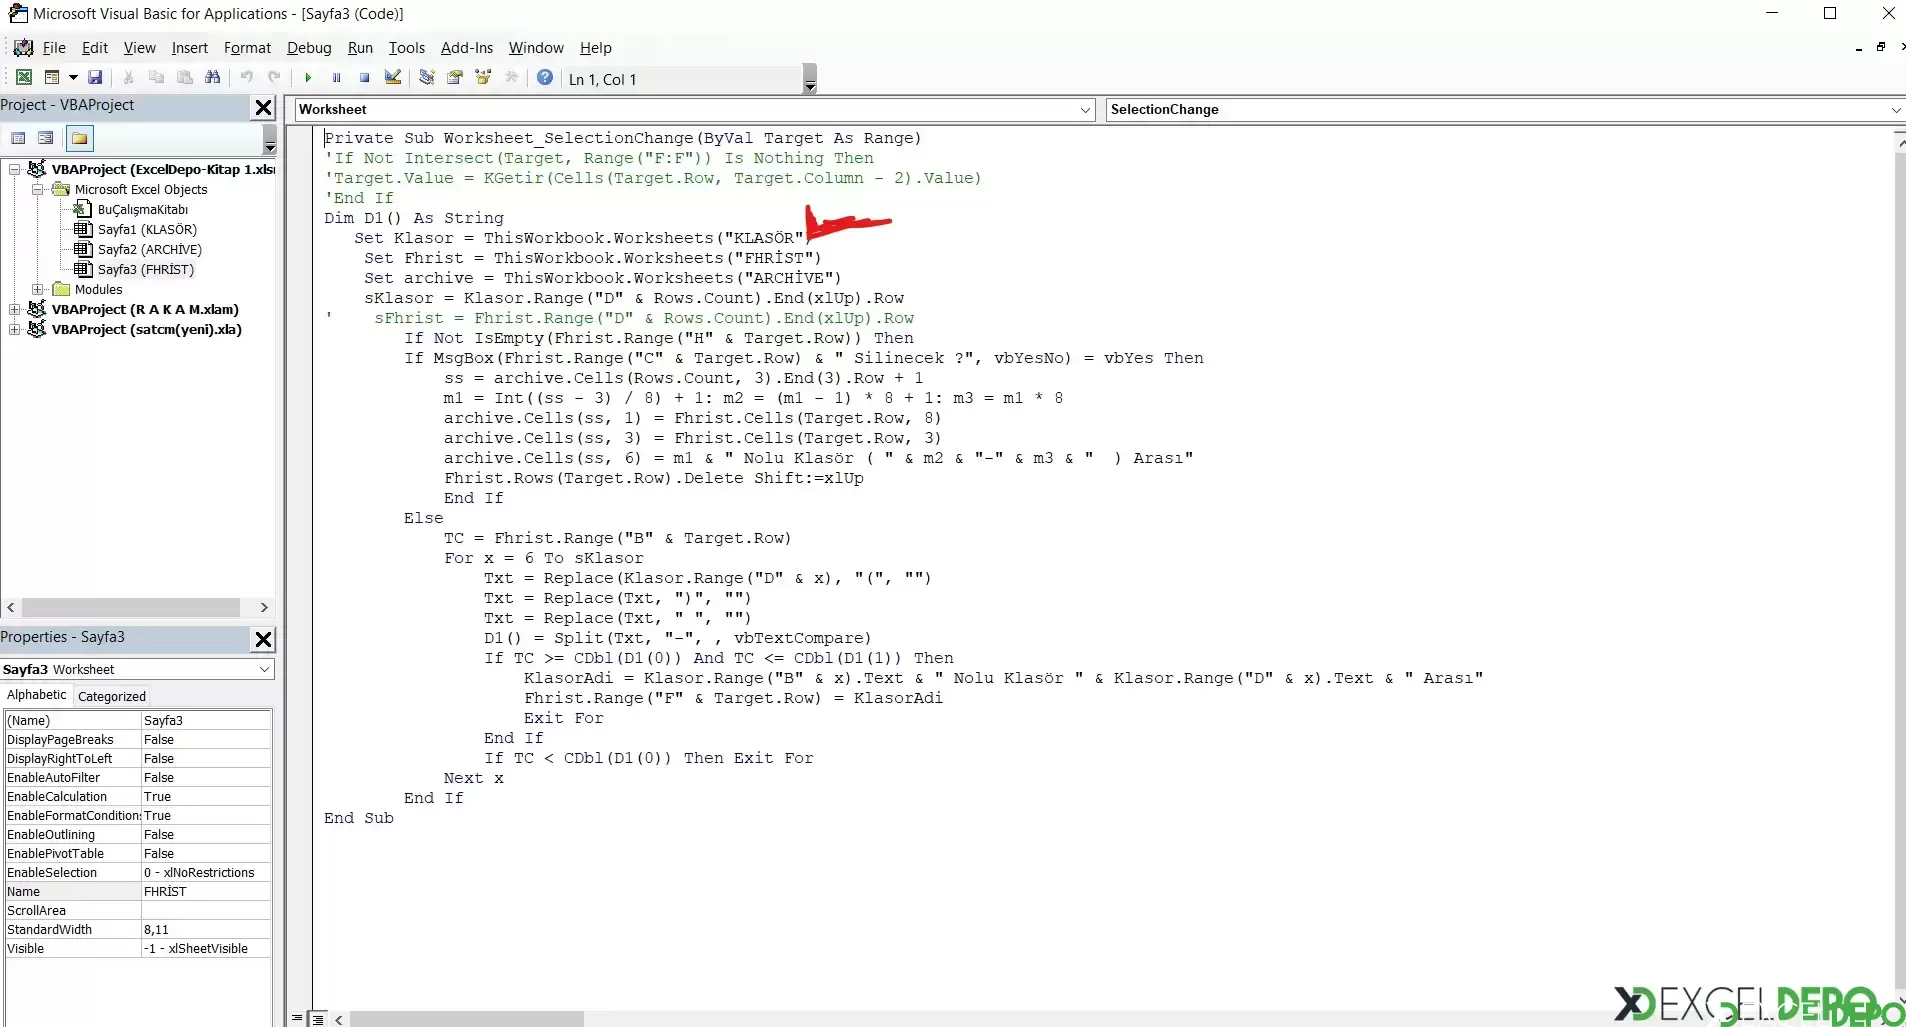This screenshot has width=1906, height=1027.
Task: Click the View Object icon in Project panel
Action: (45, 138)
